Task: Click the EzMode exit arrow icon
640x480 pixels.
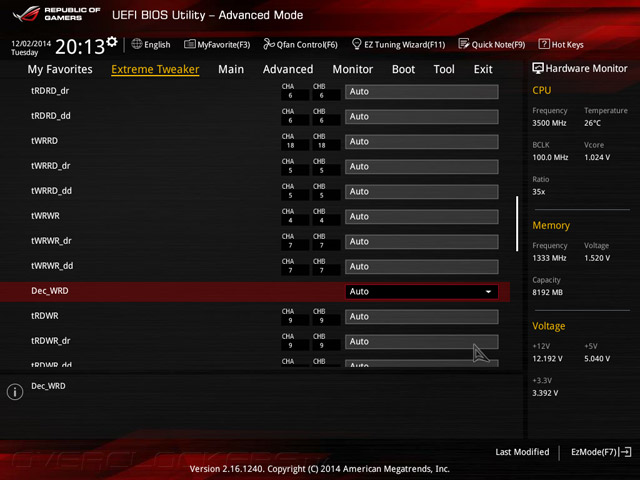Action: (625, 452)
